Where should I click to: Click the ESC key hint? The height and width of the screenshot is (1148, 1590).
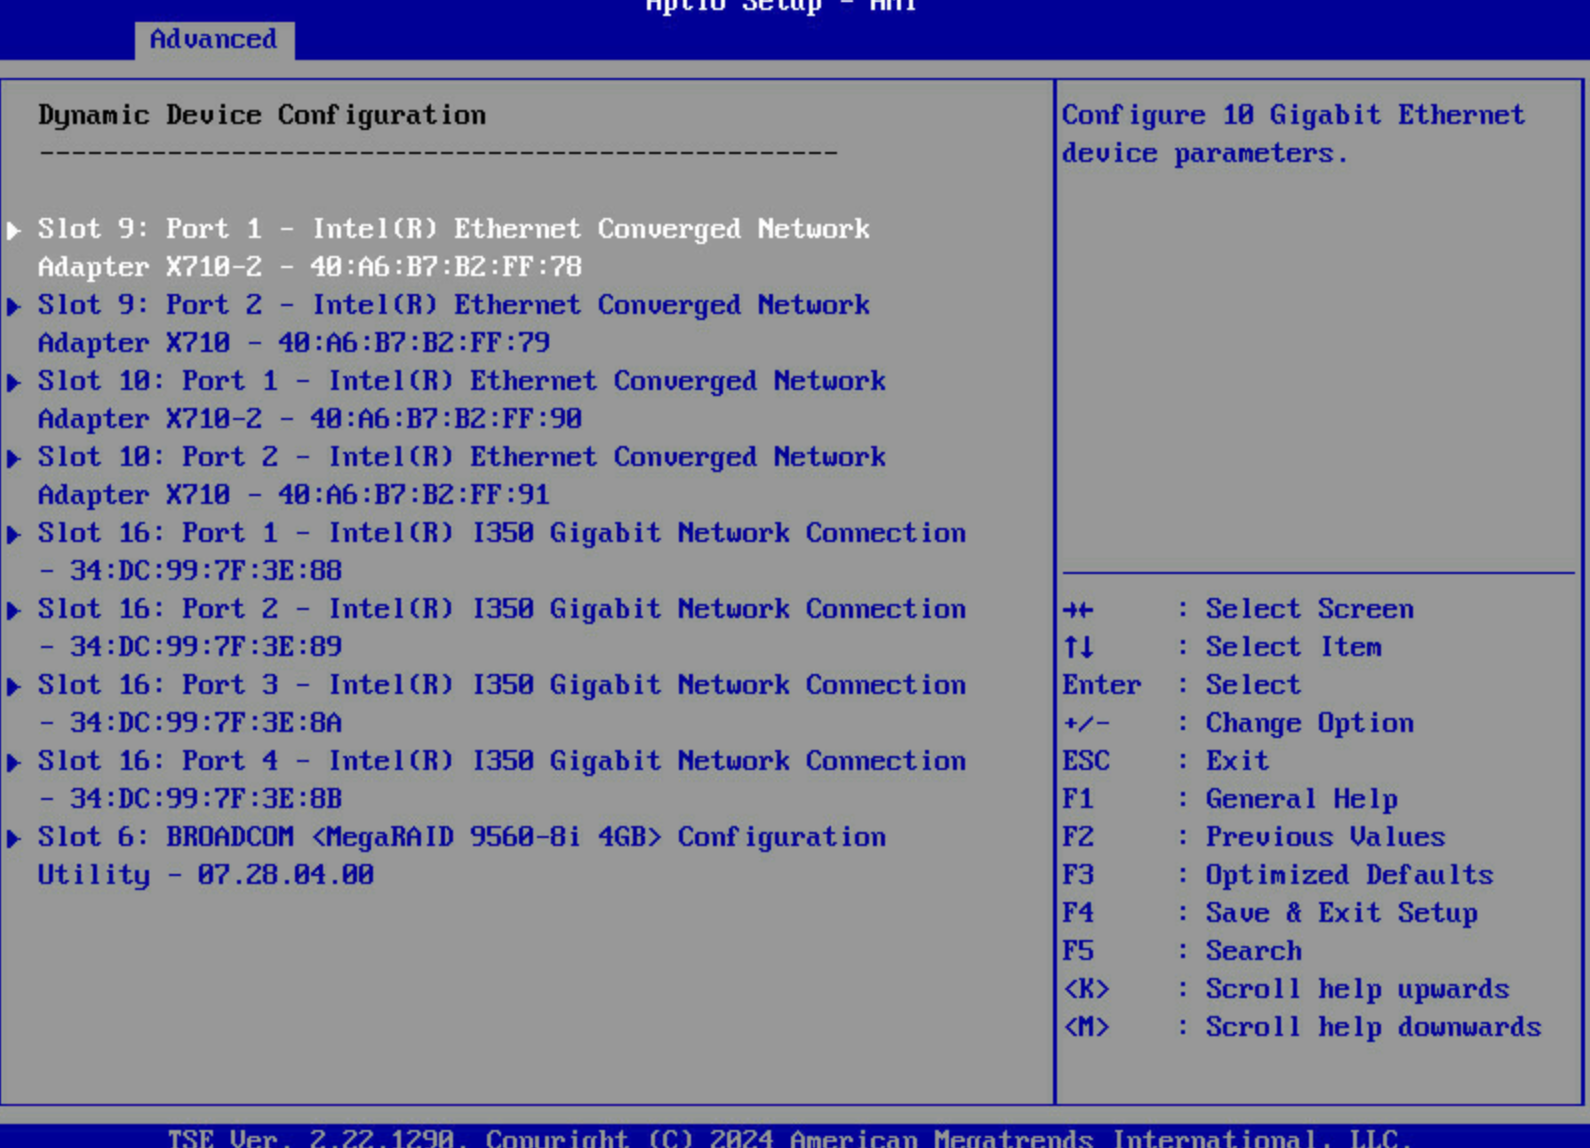click(x=1086, y=761)
